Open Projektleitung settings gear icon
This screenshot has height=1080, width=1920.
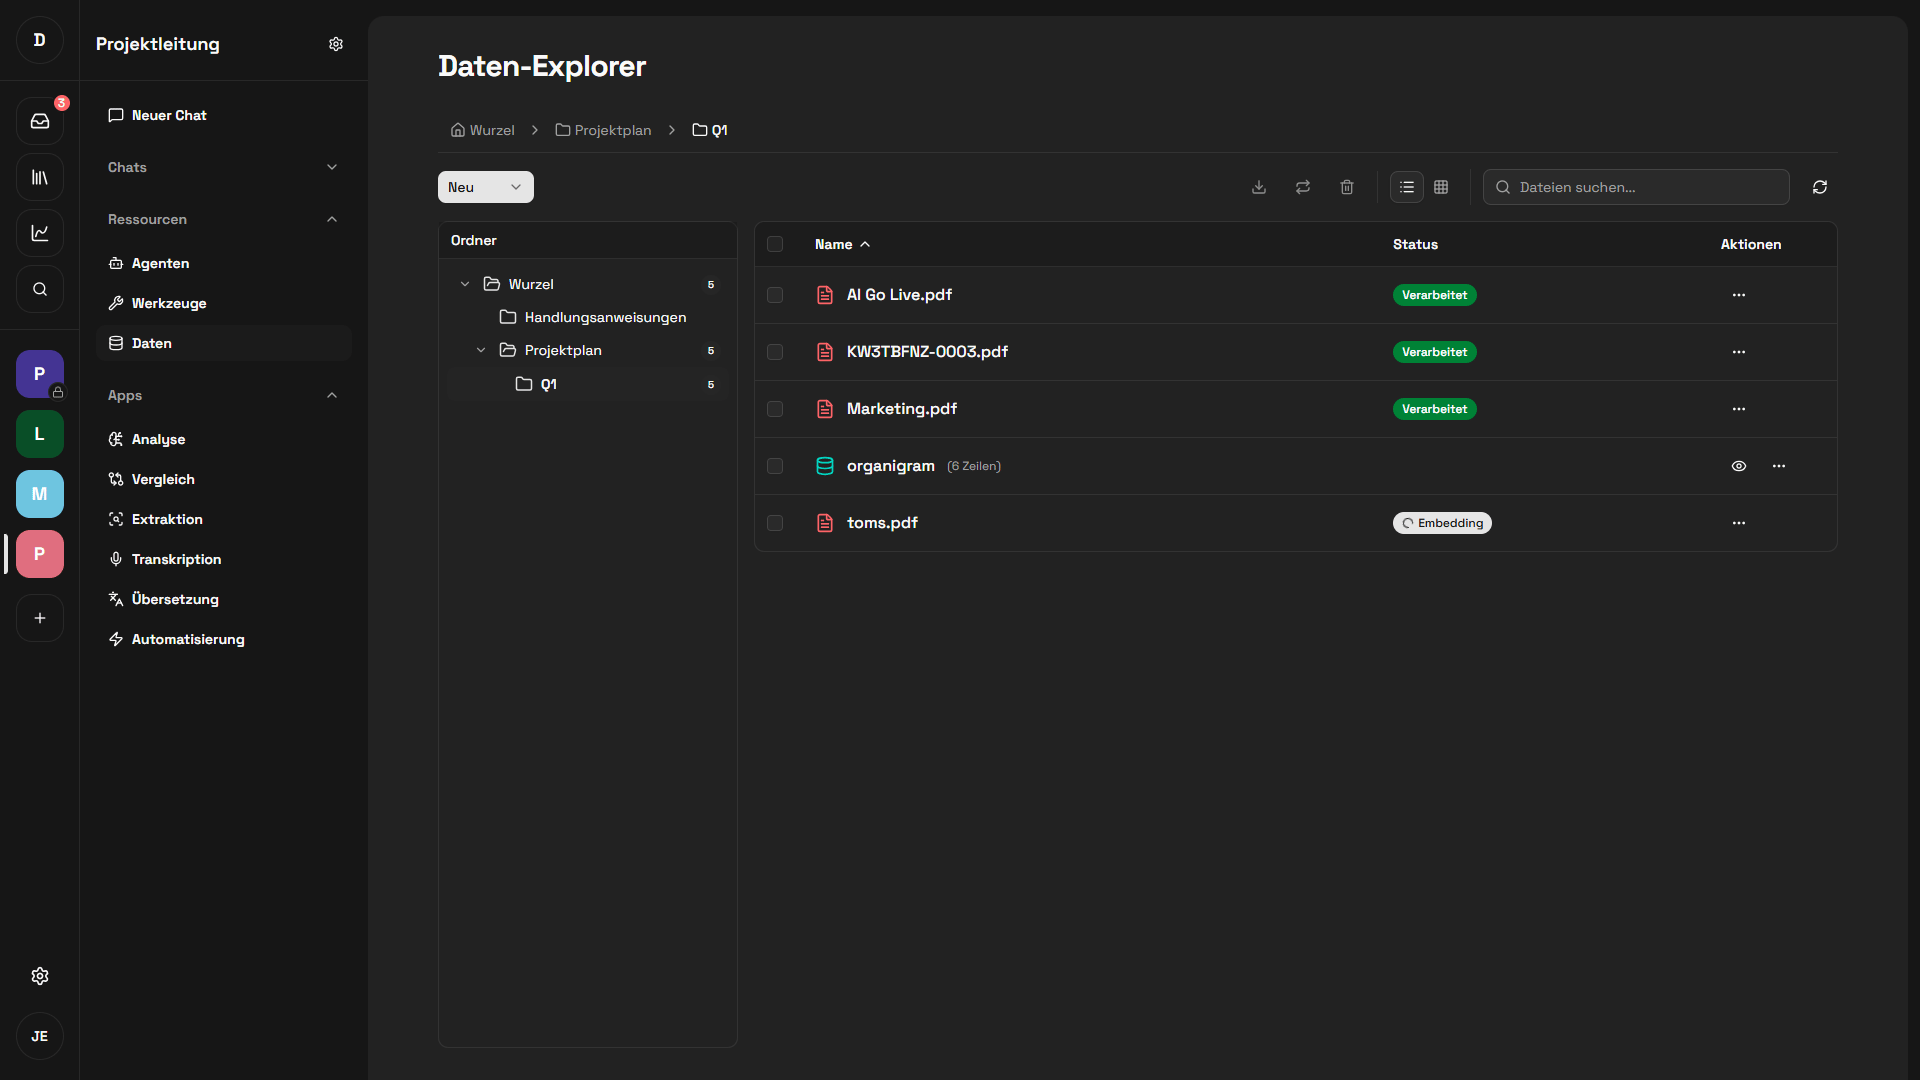coord(336,44)
